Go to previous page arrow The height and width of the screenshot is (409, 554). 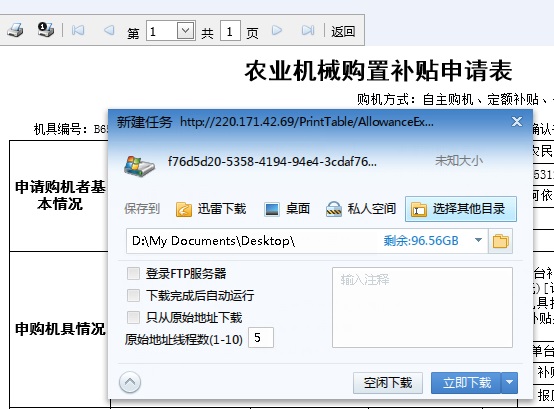(x=109, y=30)
